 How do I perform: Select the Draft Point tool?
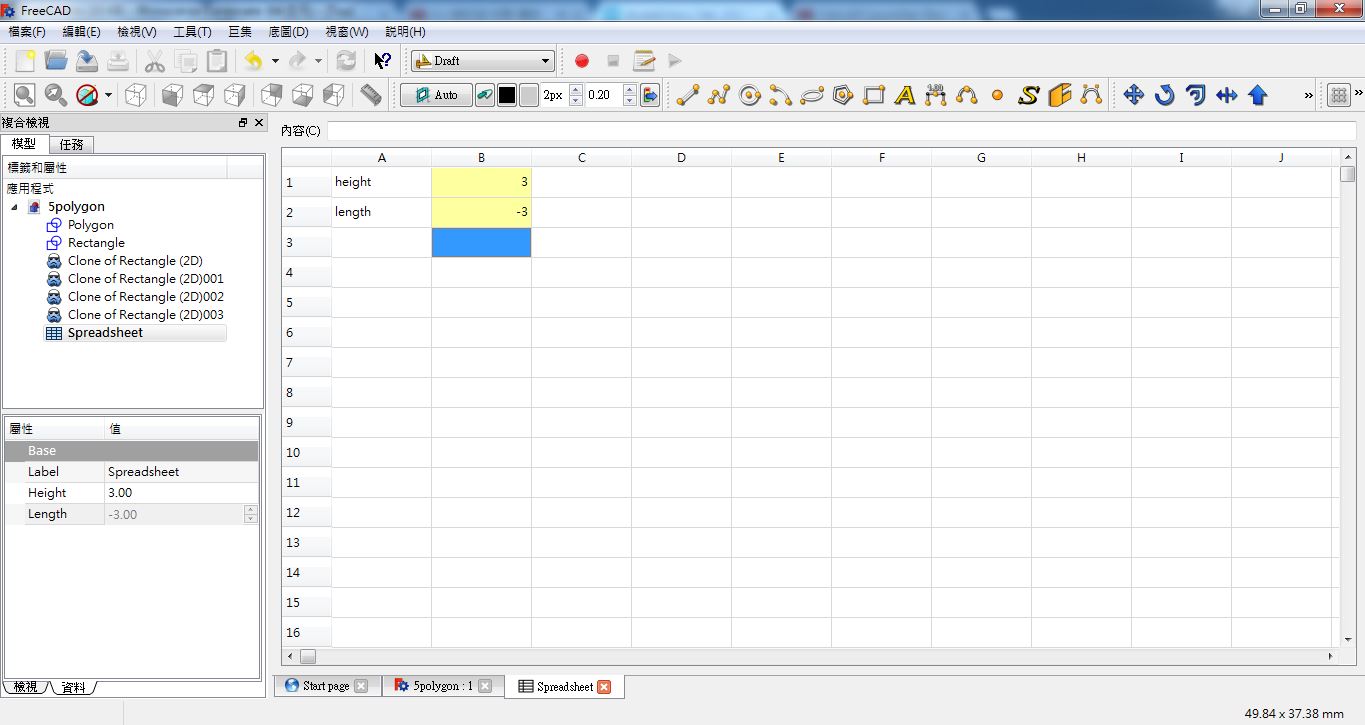(x=996, y=95)
